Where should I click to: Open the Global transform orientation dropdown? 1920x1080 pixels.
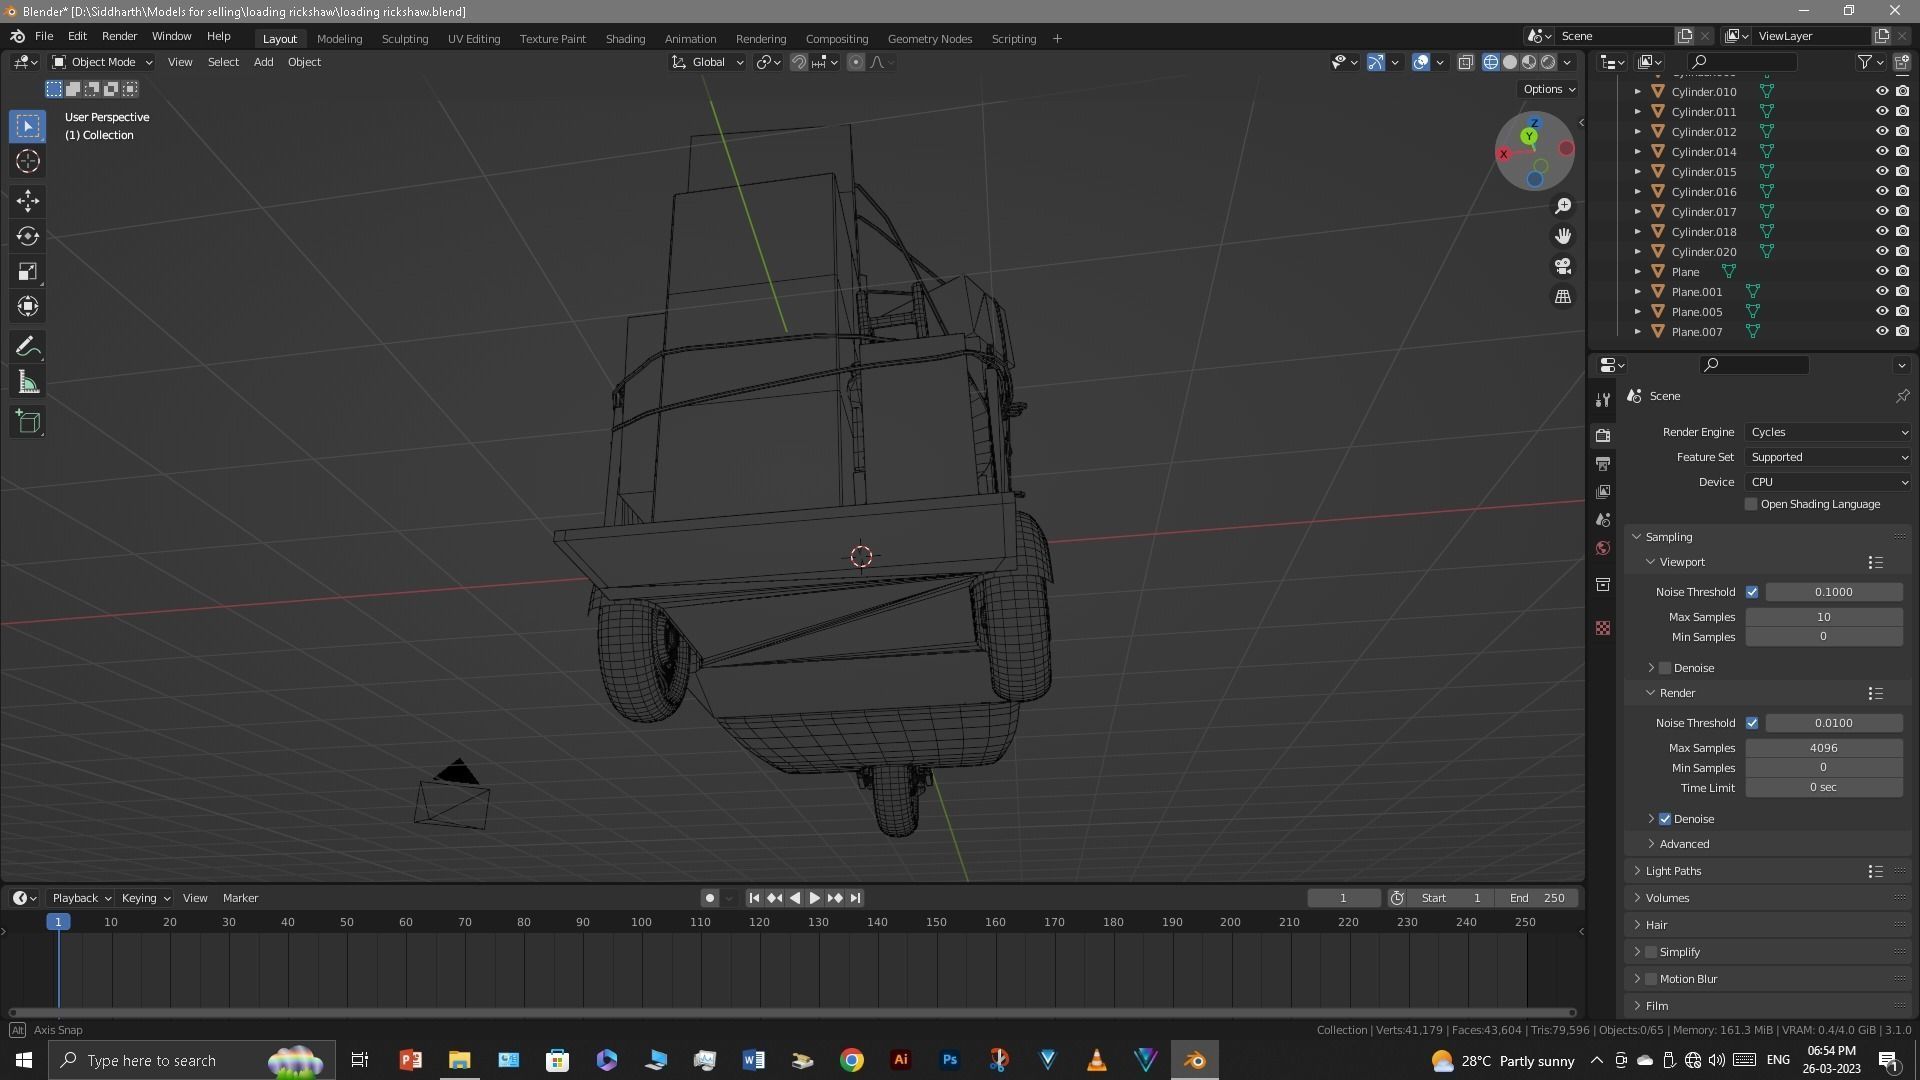[707, 62]
